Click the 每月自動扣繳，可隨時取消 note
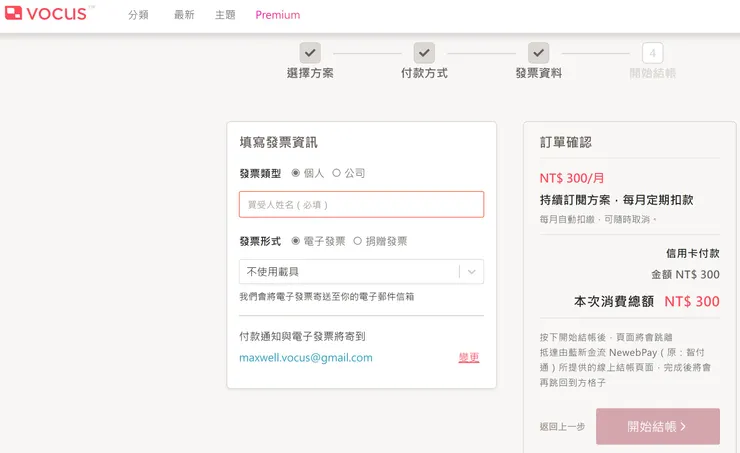This screenshot has width=740, height=453. [598, 219]
